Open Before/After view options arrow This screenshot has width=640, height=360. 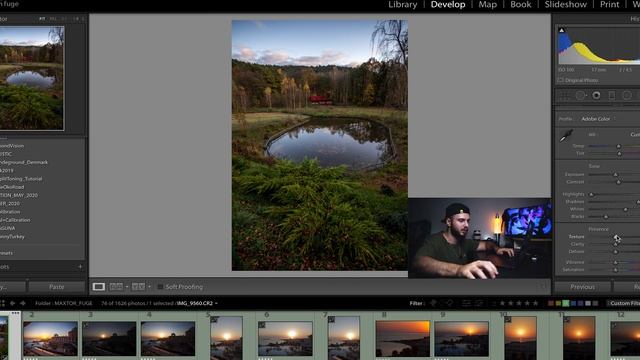click(x=149, y=287)
